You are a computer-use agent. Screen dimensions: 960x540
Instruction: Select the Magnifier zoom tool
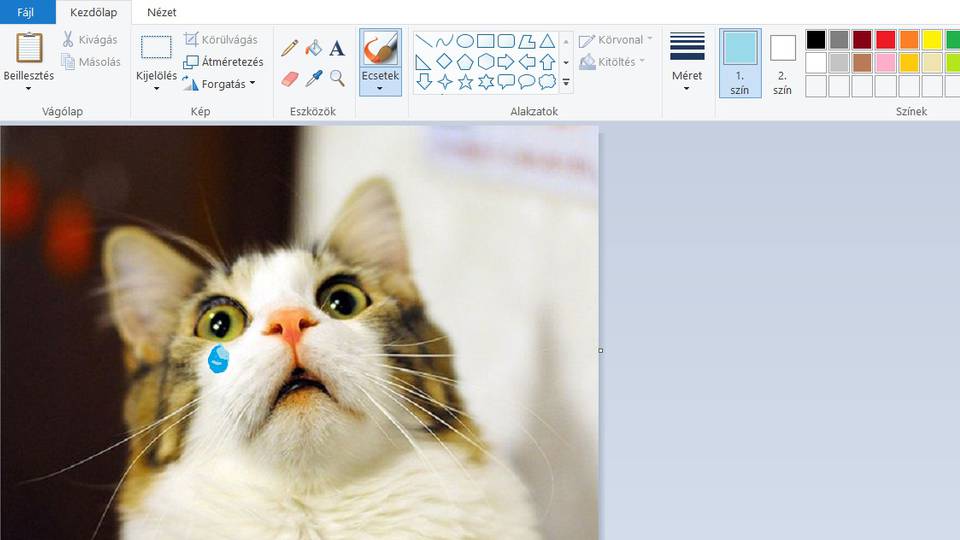point(337,78)
